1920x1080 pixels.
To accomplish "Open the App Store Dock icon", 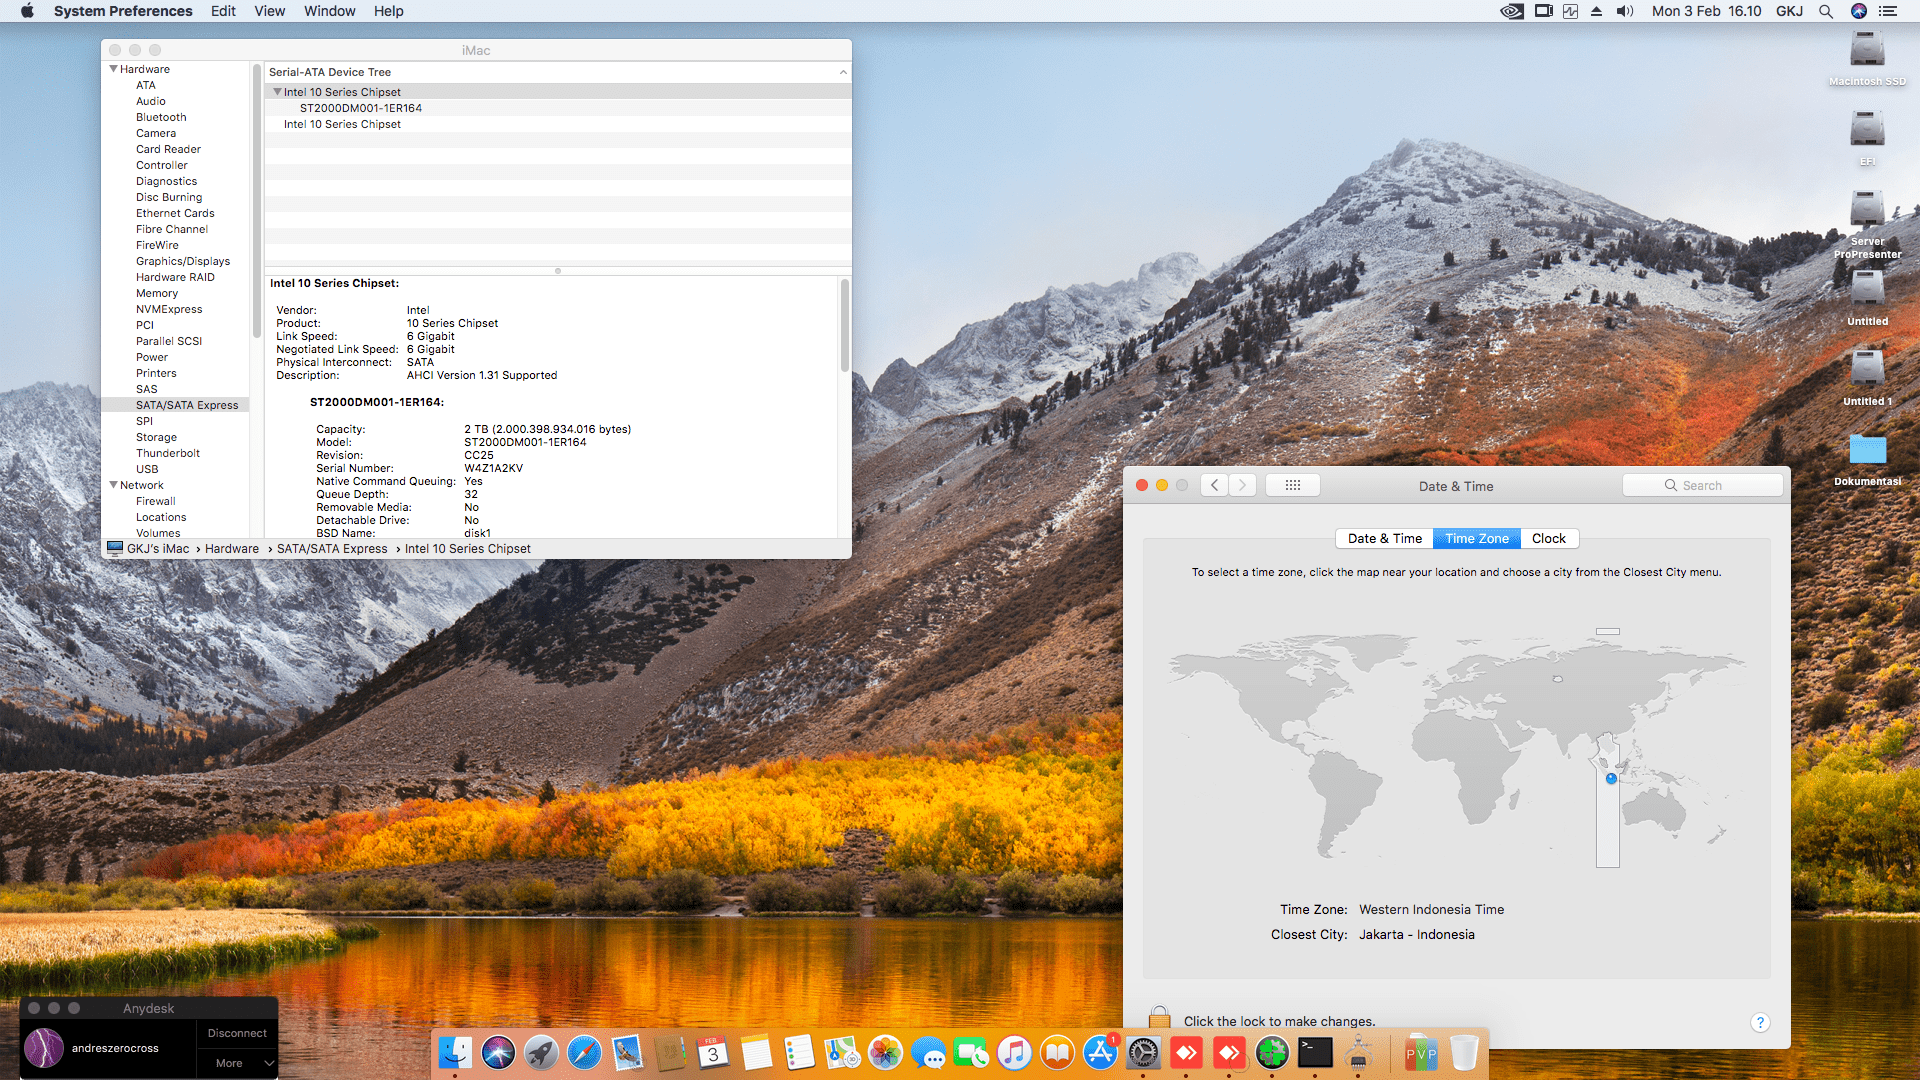I will point(1100,1053).
